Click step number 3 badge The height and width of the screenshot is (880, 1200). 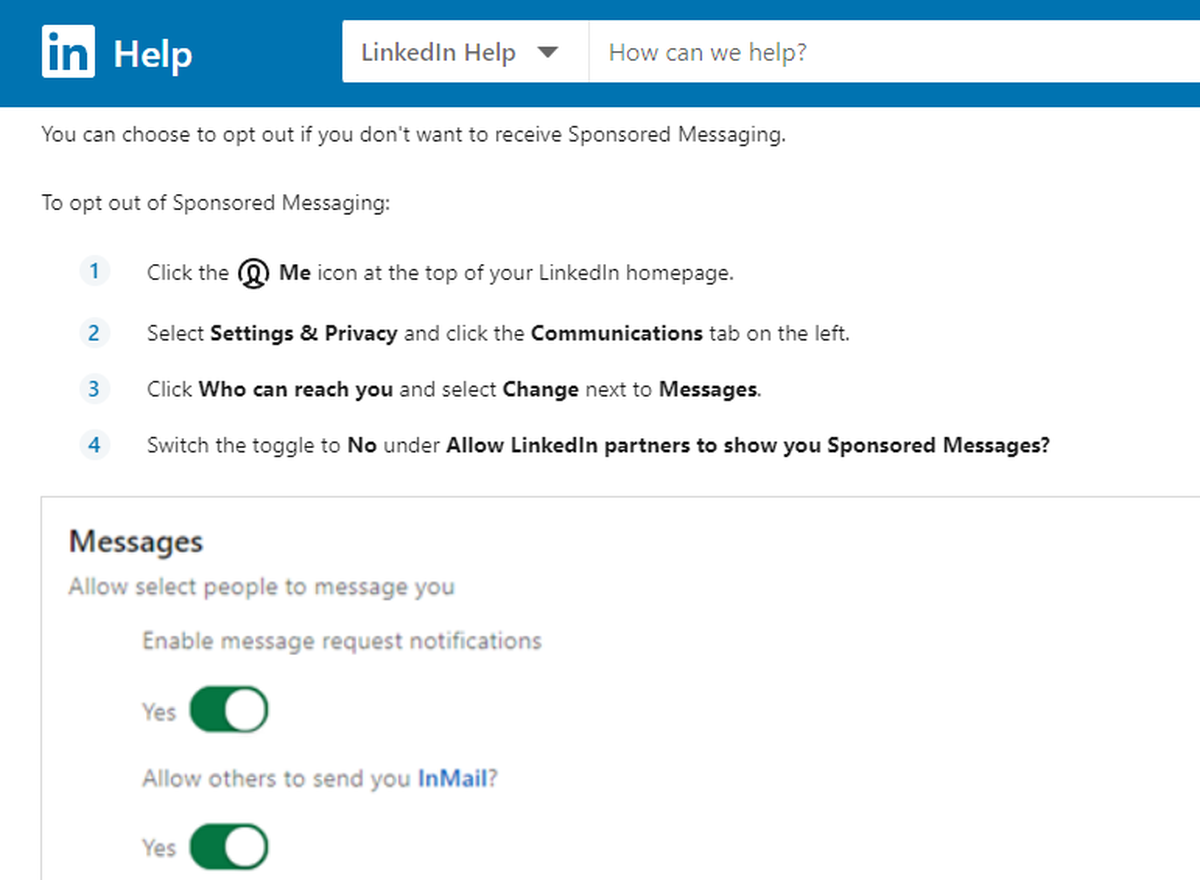point(94,388)
